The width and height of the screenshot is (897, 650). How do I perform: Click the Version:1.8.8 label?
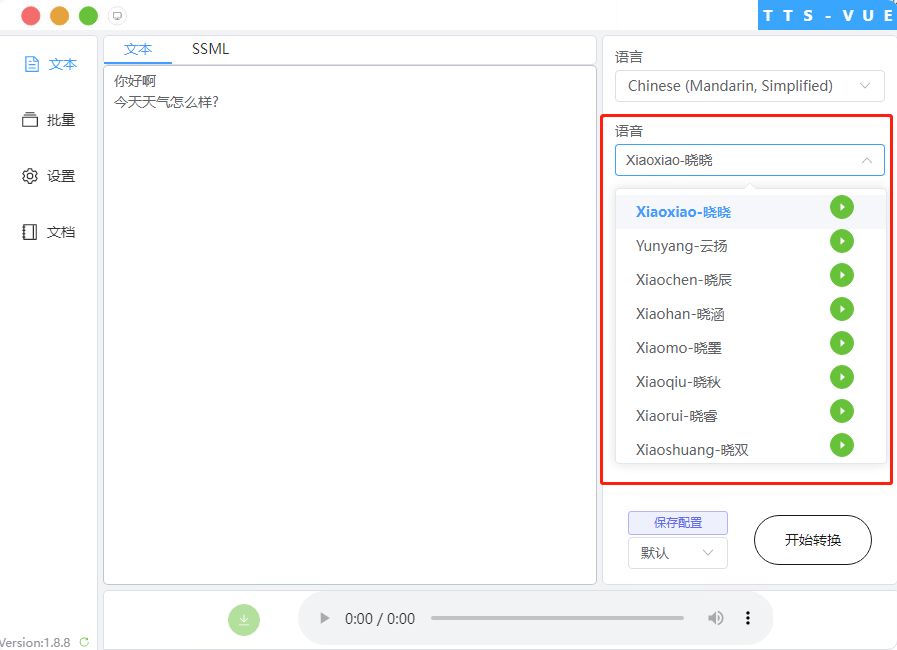[x=35, y=643]
